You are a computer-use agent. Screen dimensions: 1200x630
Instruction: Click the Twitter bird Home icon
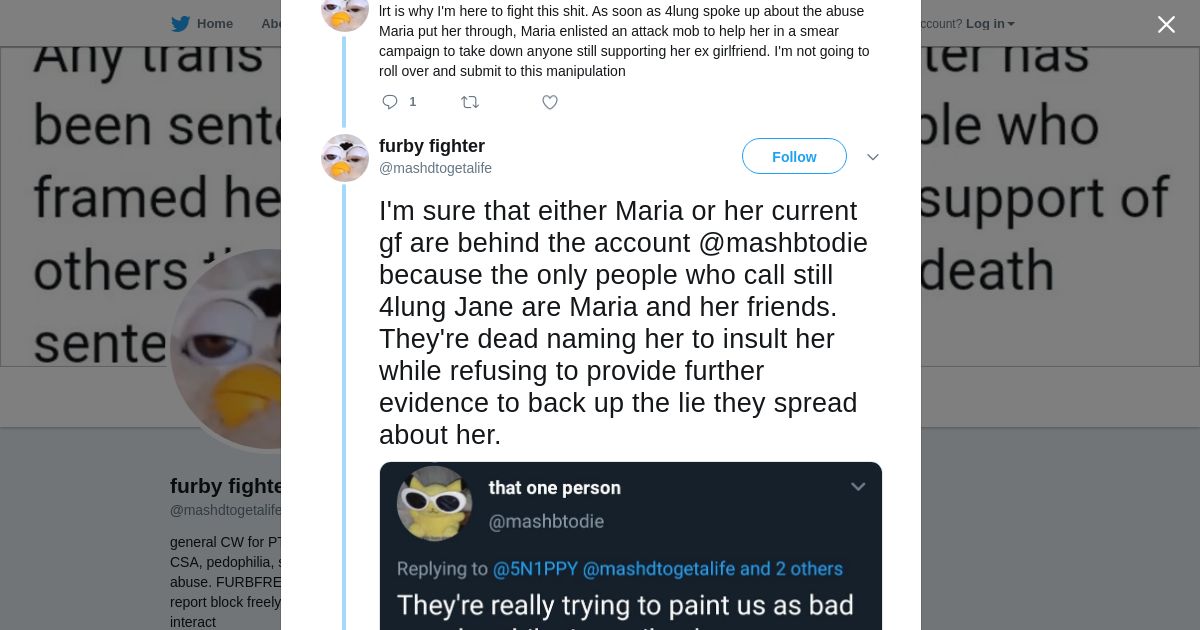[181, 24]
